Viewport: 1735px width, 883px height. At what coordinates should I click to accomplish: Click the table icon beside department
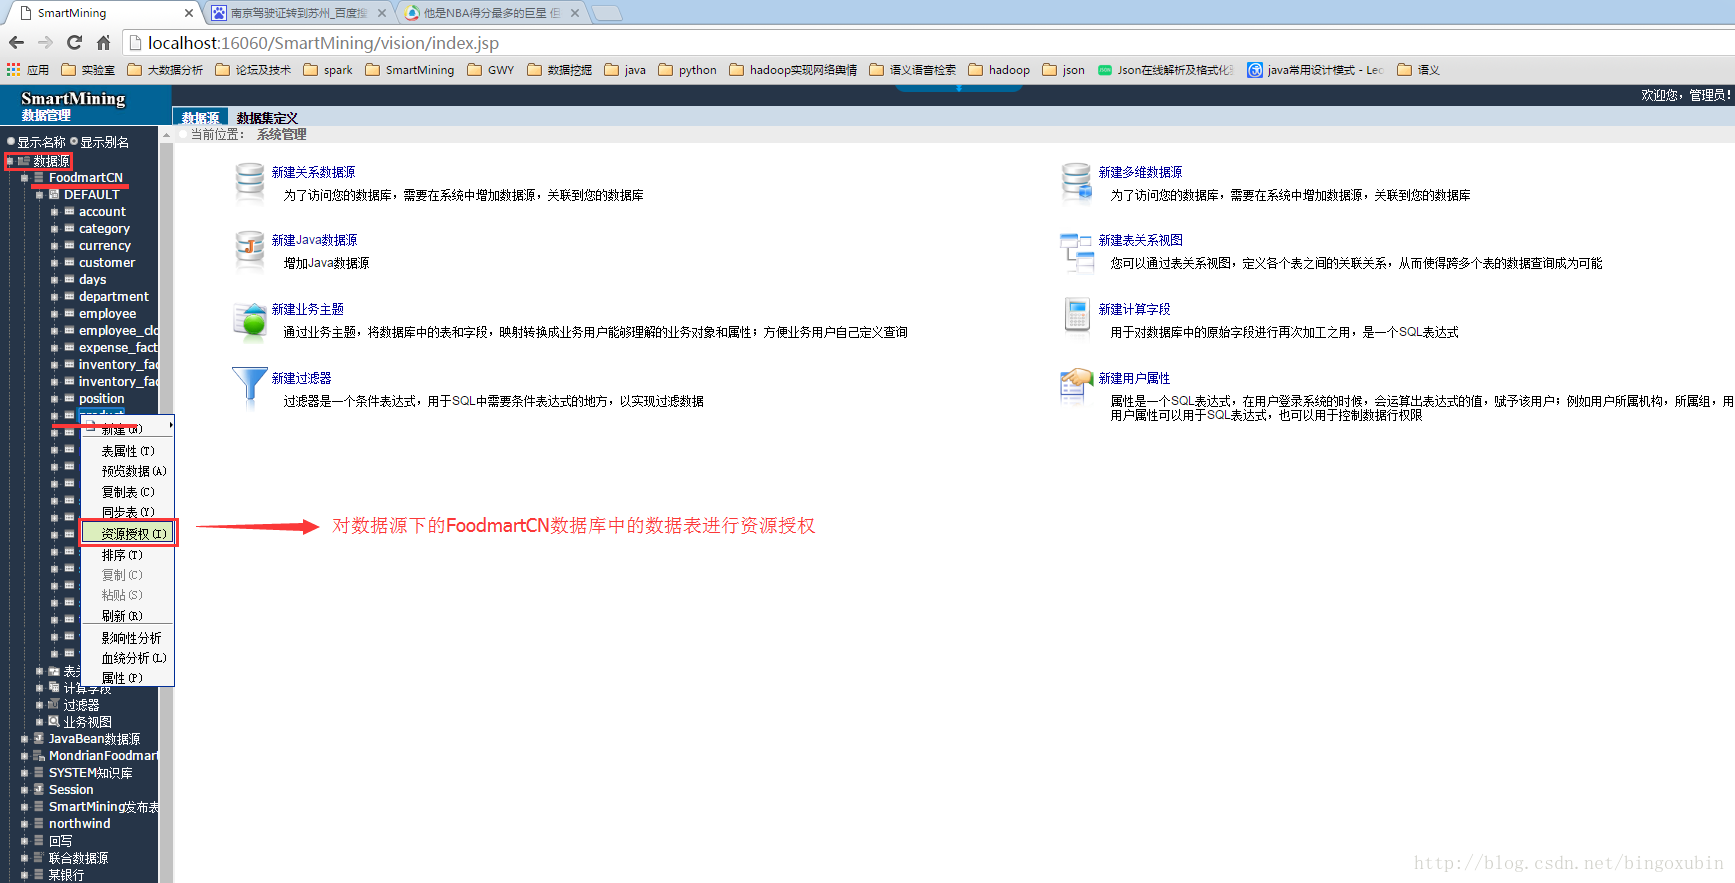tap(70, 296)
